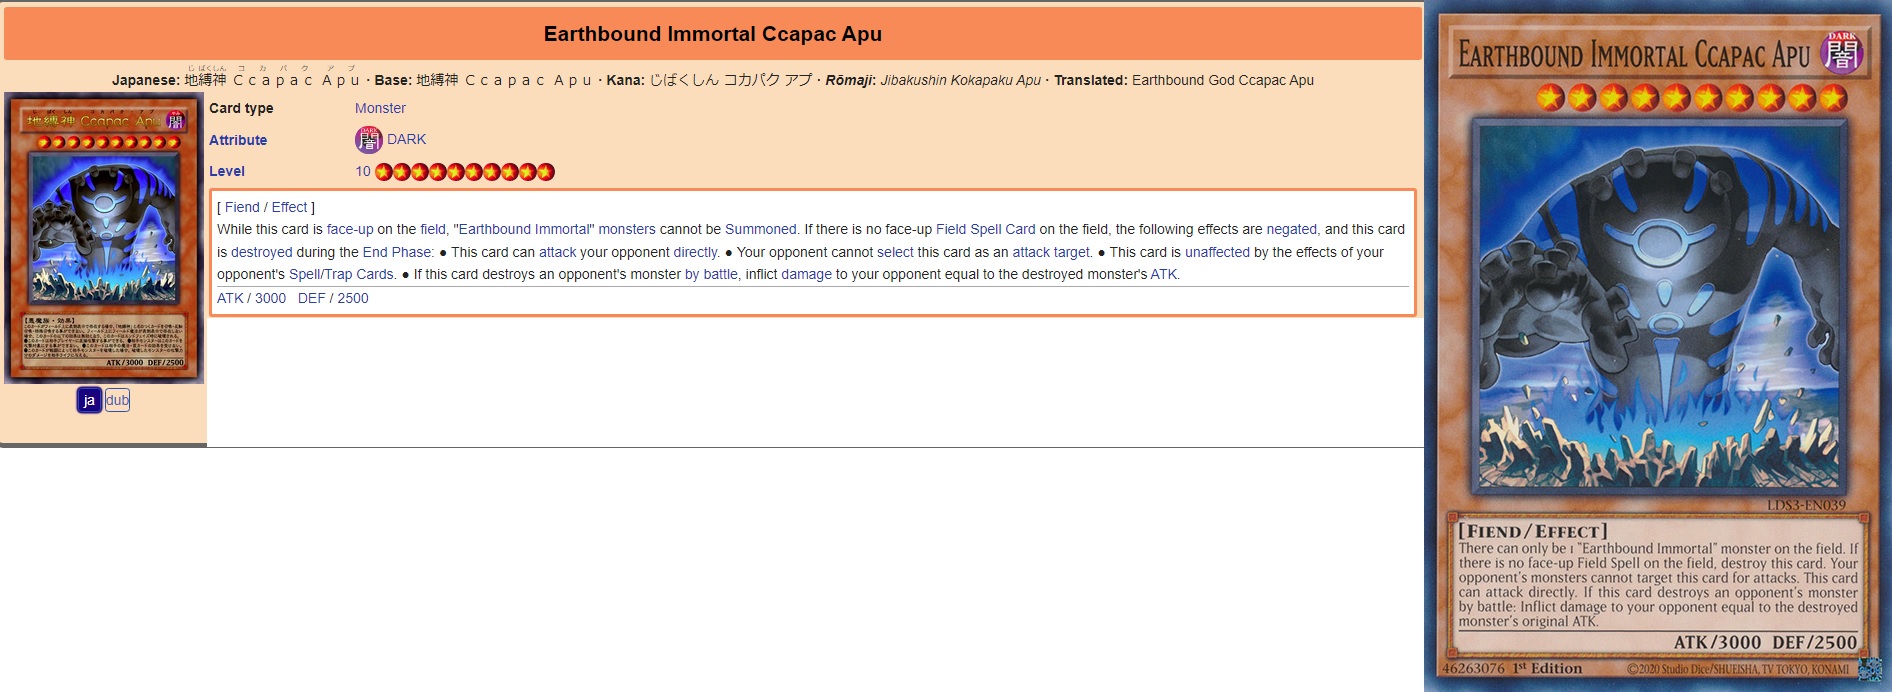
Task: Open the attack target link
Action: 1051,252
